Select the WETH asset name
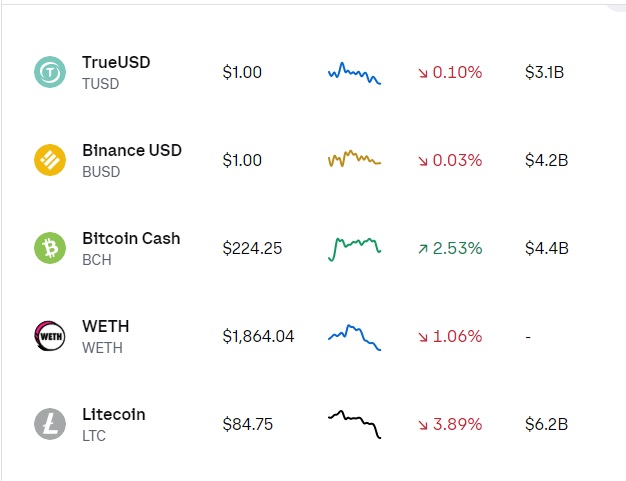This screenshot has width=626, height=481. coord(105,327)
